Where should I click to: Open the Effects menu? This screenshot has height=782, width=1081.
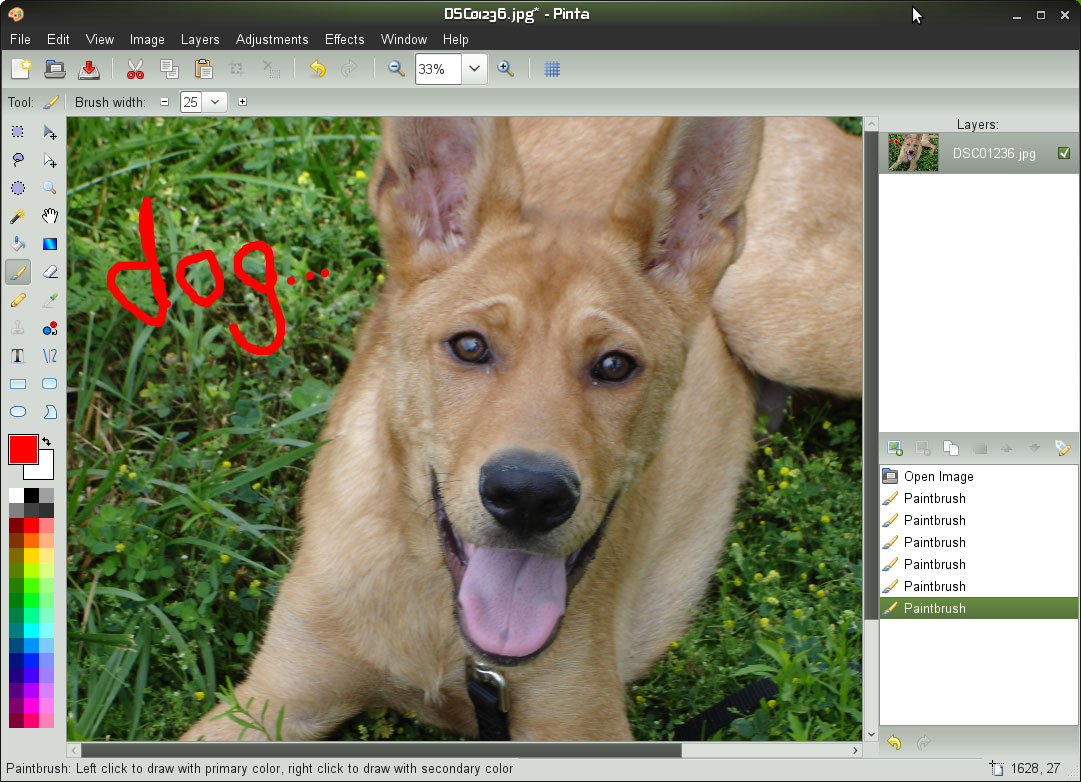pos(344,39)
